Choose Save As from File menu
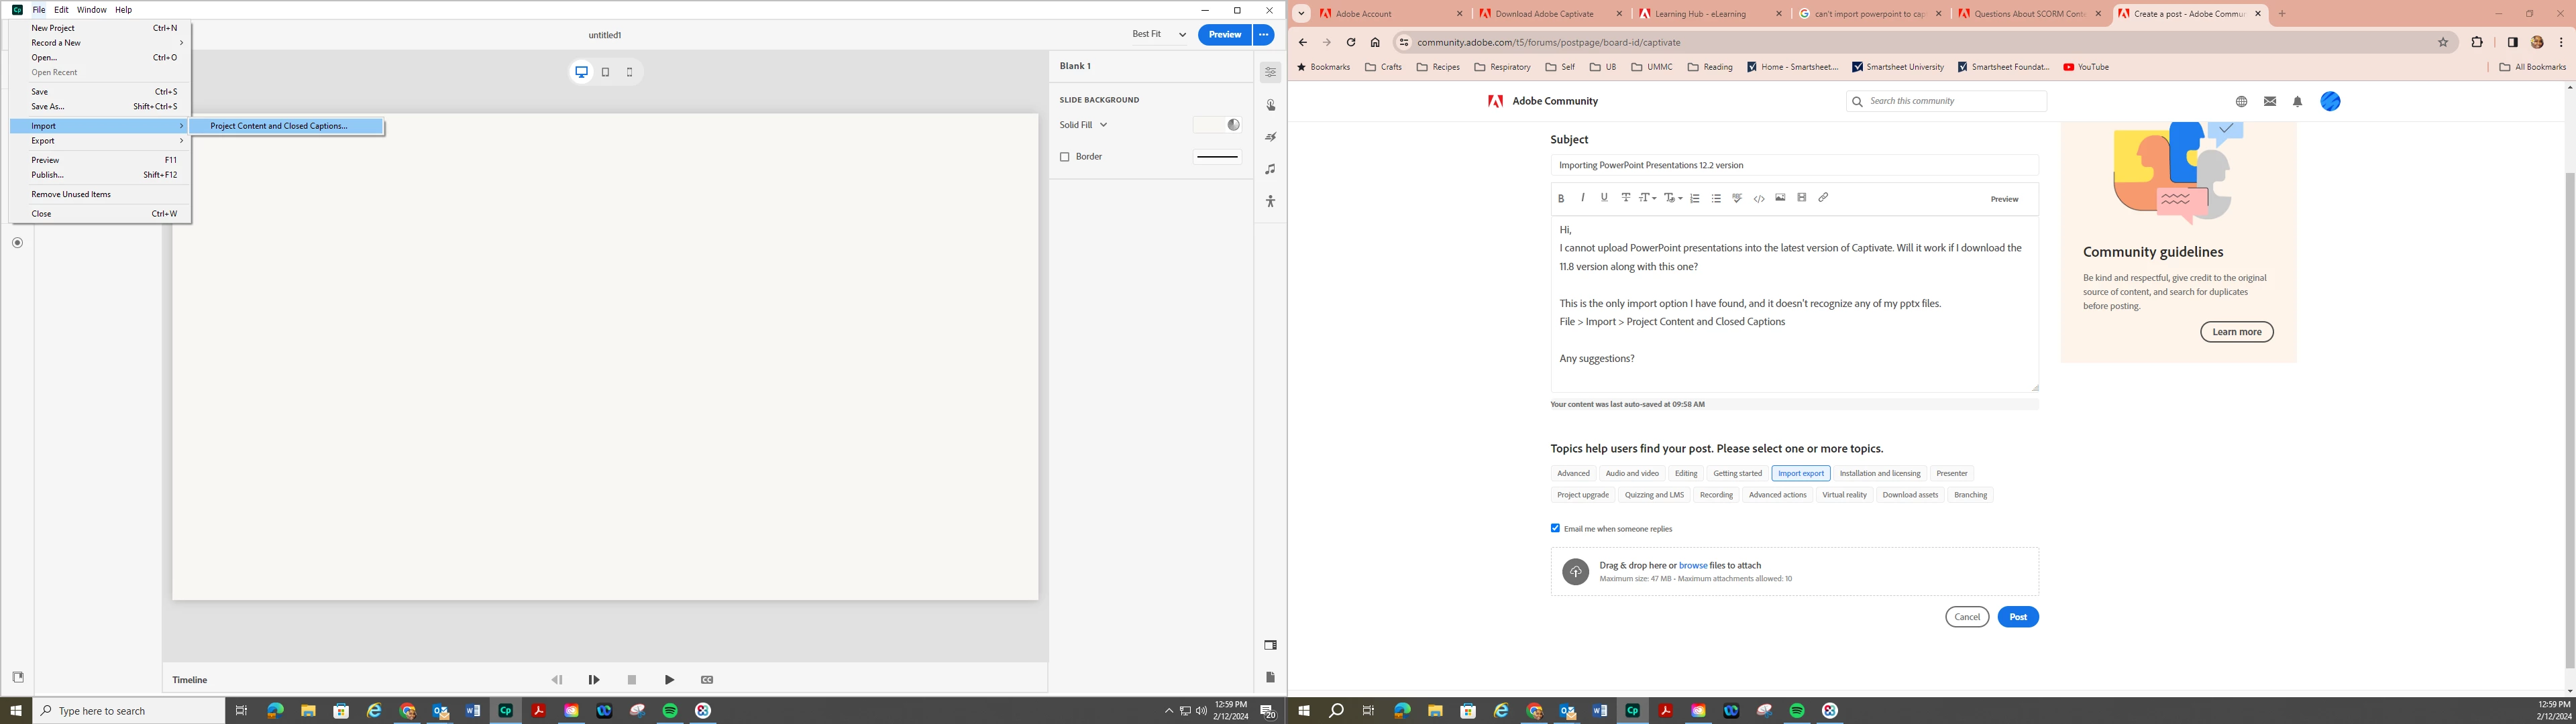The width and height of the screenshot is (2576, 724). click(x=48, y=106)
